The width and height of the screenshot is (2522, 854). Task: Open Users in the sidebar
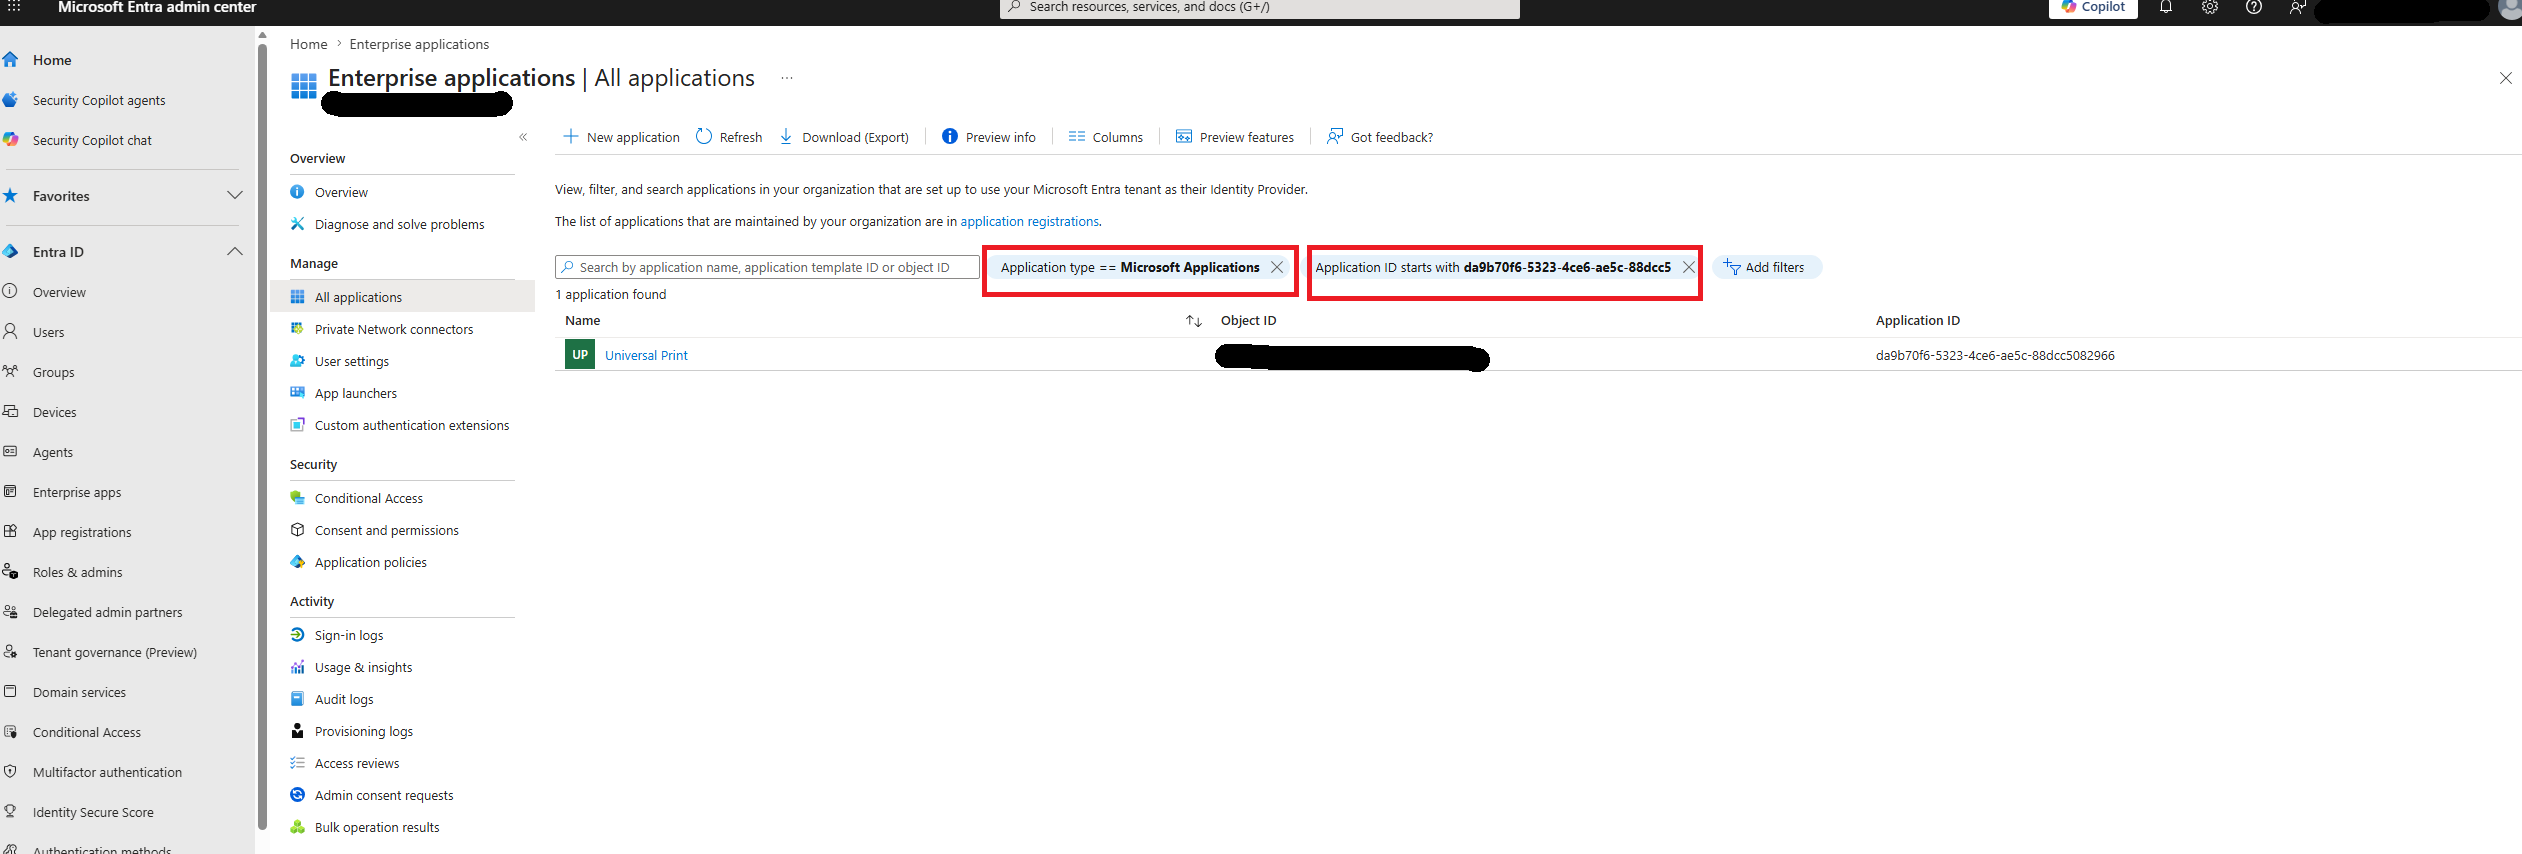[x=48, y=332]
